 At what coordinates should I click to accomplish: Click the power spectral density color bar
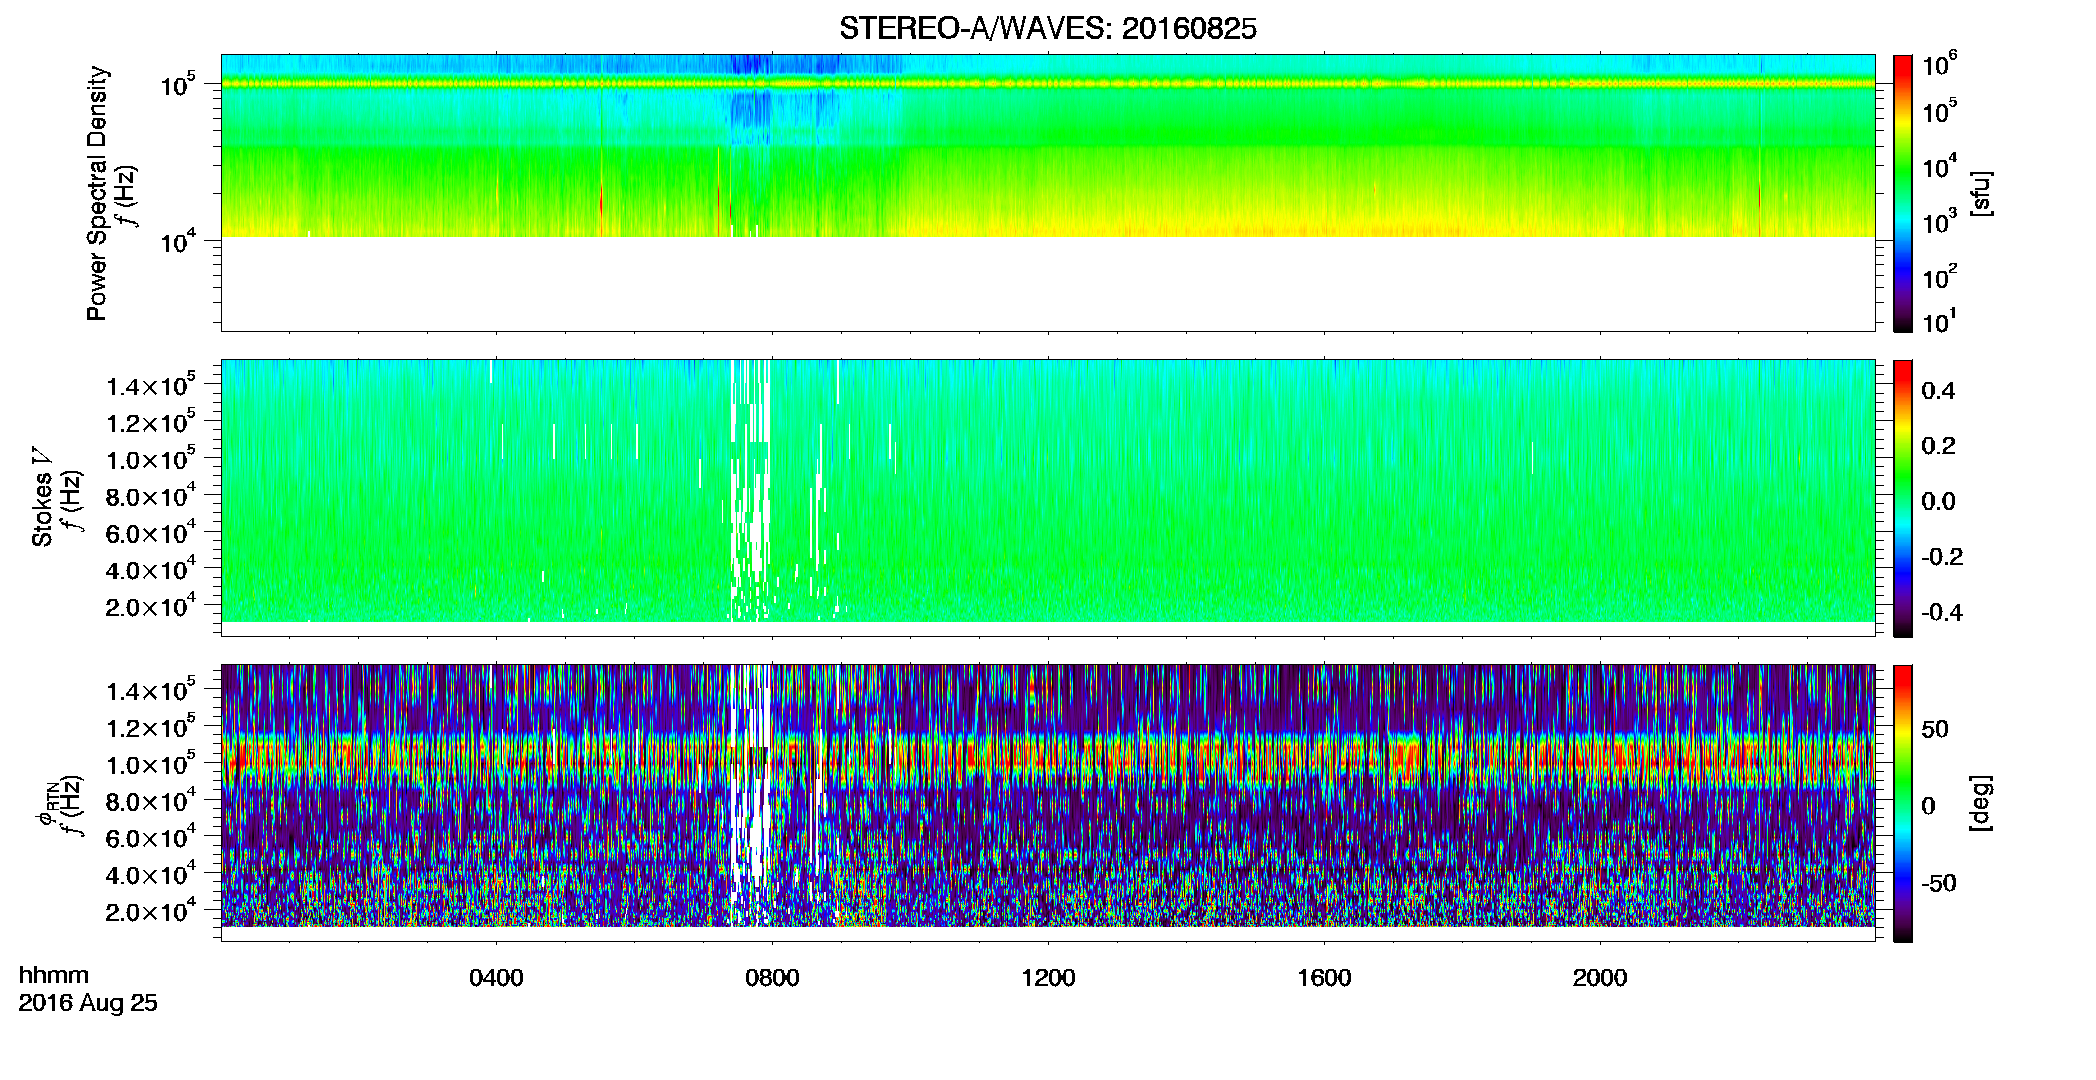[1903, 193]
